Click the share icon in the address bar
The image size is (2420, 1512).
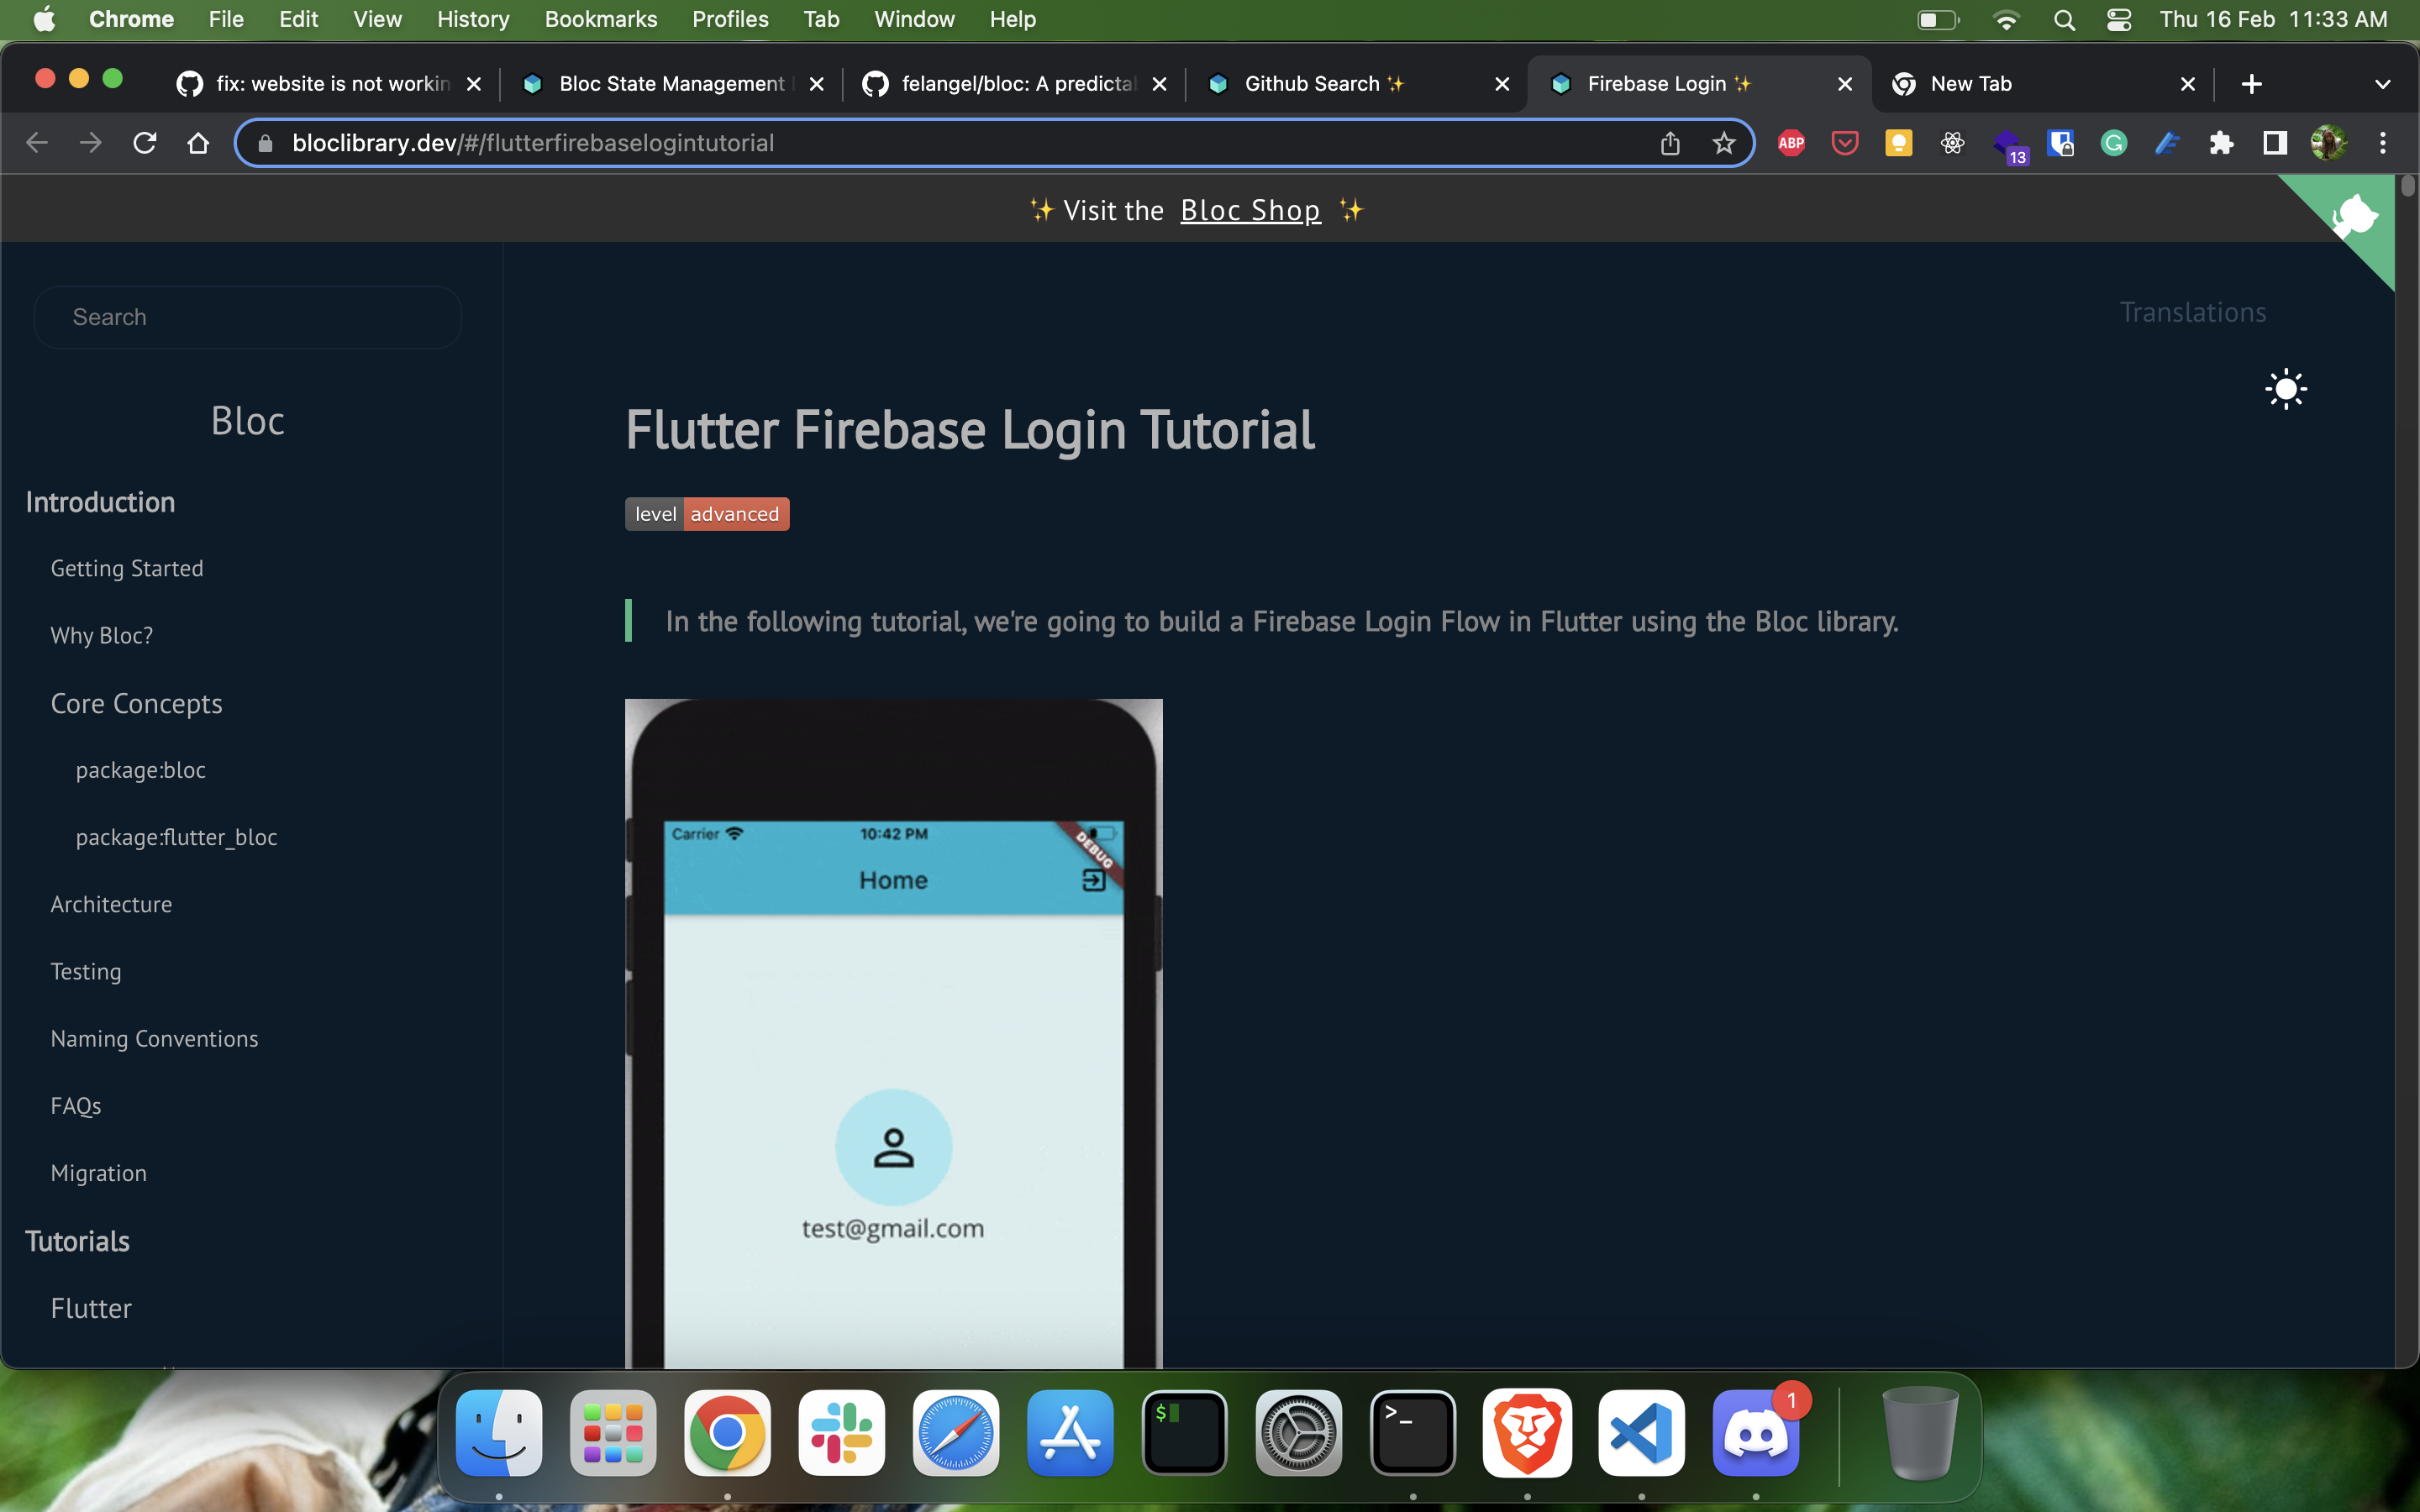point(1669,143)
